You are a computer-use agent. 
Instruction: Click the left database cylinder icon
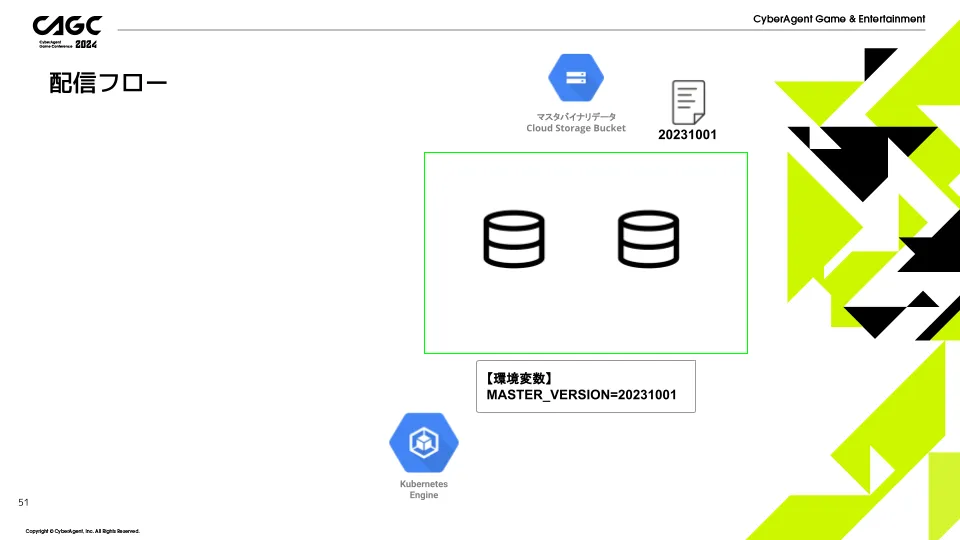[x=514, y=240]
